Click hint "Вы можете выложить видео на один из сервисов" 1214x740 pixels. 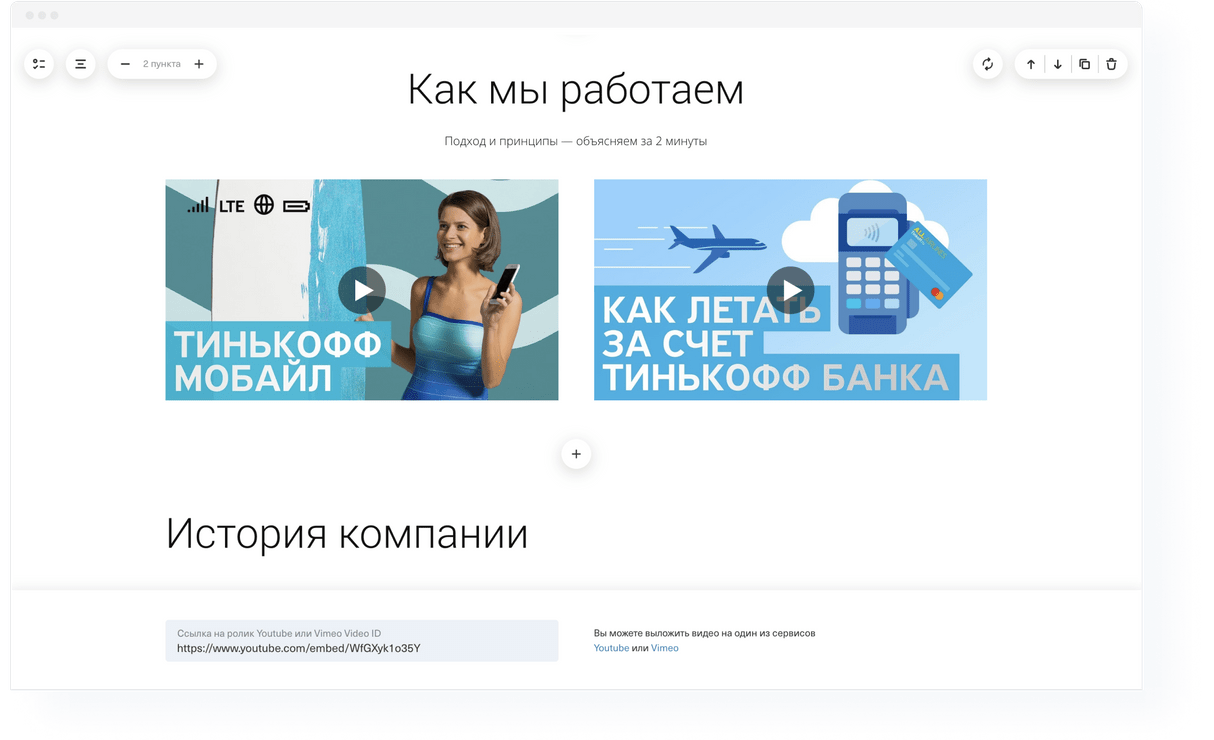[x=705, y=633]
